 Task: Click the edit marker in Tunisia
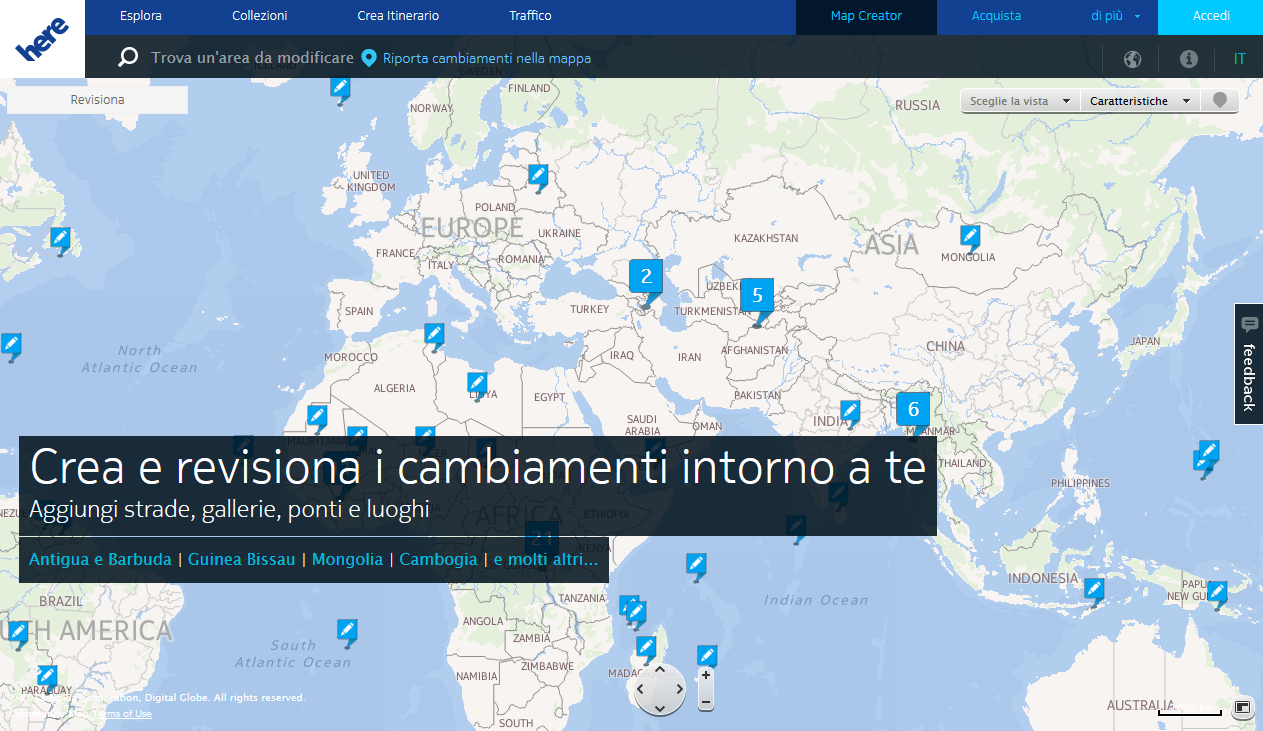pos(434,335)
